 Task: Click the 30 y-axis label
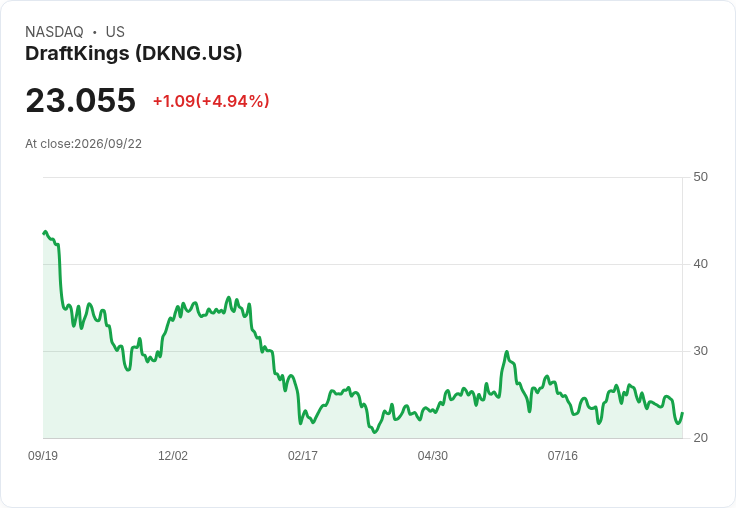point(700,351)
